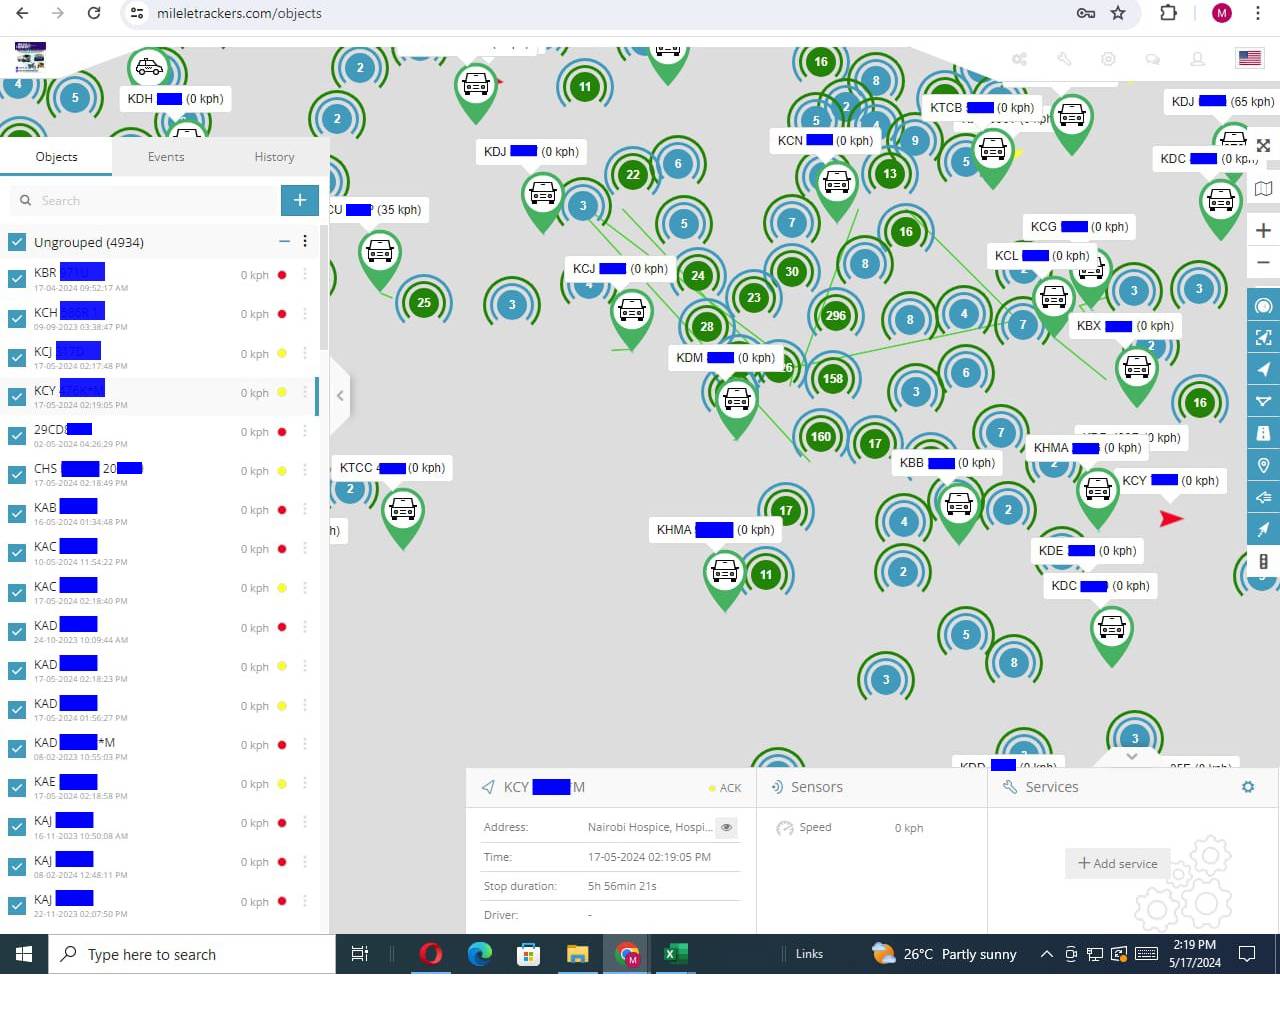
Task: Select the US flag language icon
Action: (1248, 58)
